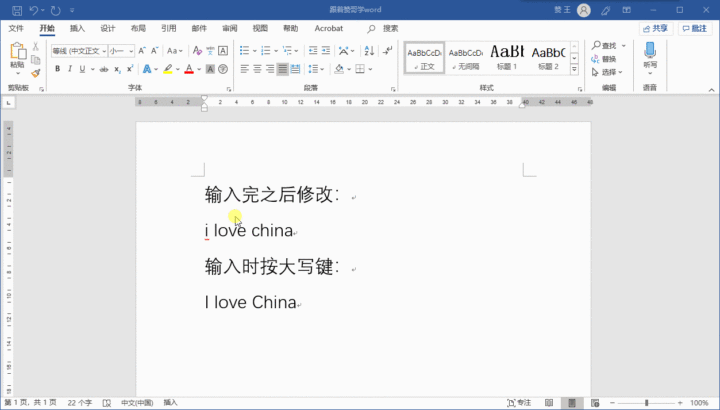Redo the last action

click(x=56, y=10)
